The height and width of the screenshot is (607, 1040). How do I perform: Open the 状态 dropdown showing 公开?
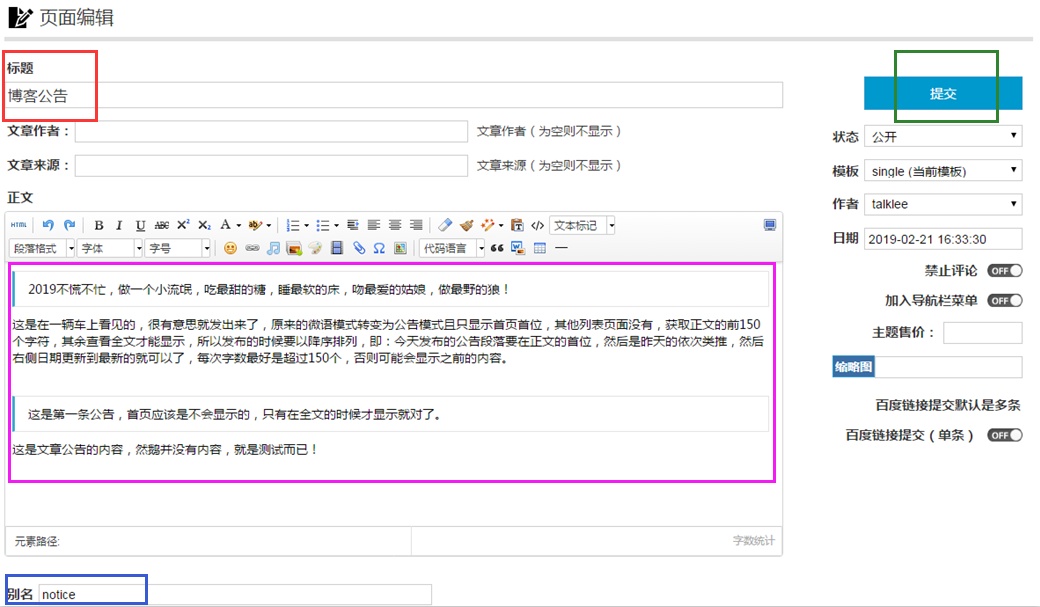coord(943,137)
